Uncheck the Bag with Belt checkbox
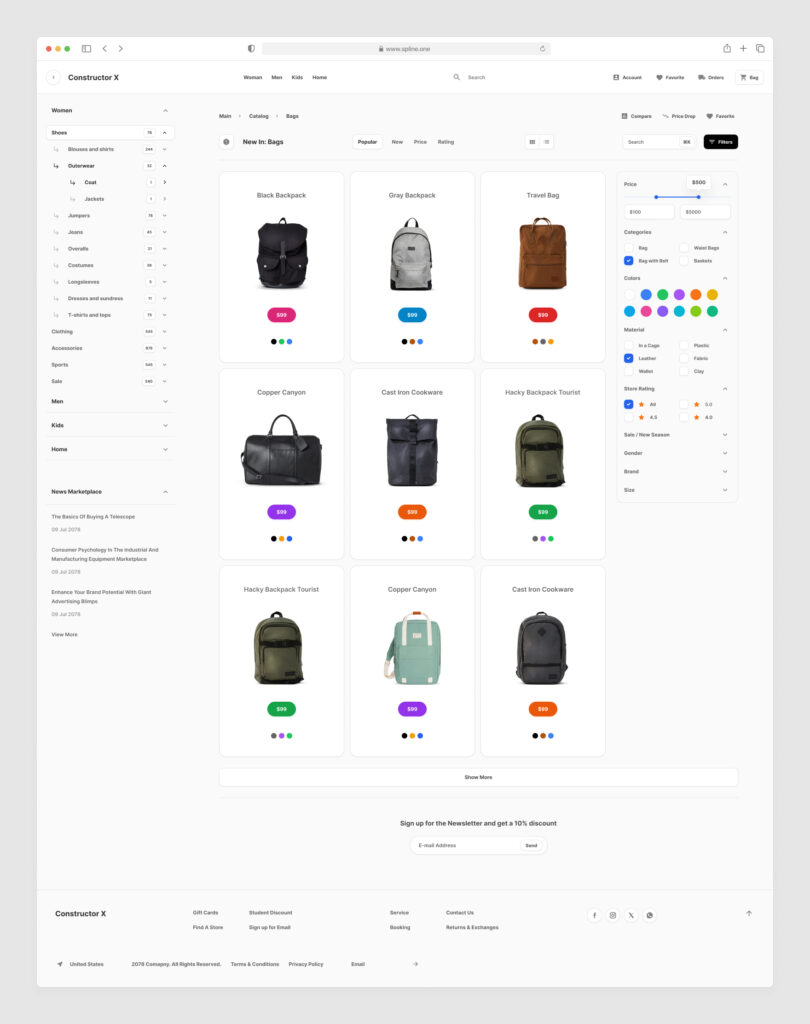Screen dimensions: 810x1024 pyautogui.click(x=628, y=261)
